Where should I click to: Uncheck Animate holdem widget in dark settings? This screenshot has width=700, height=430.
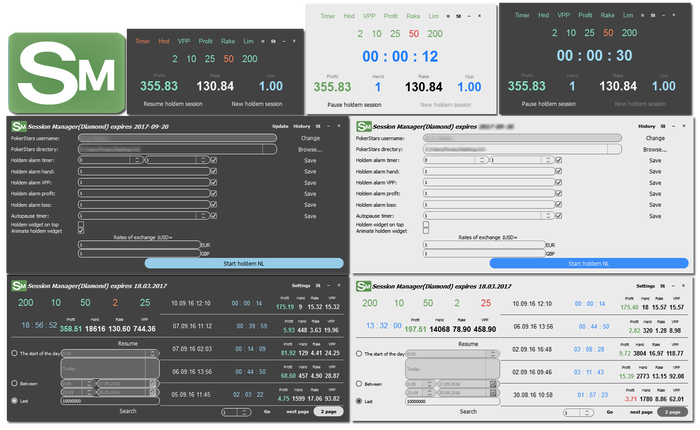tap(81, 231)
